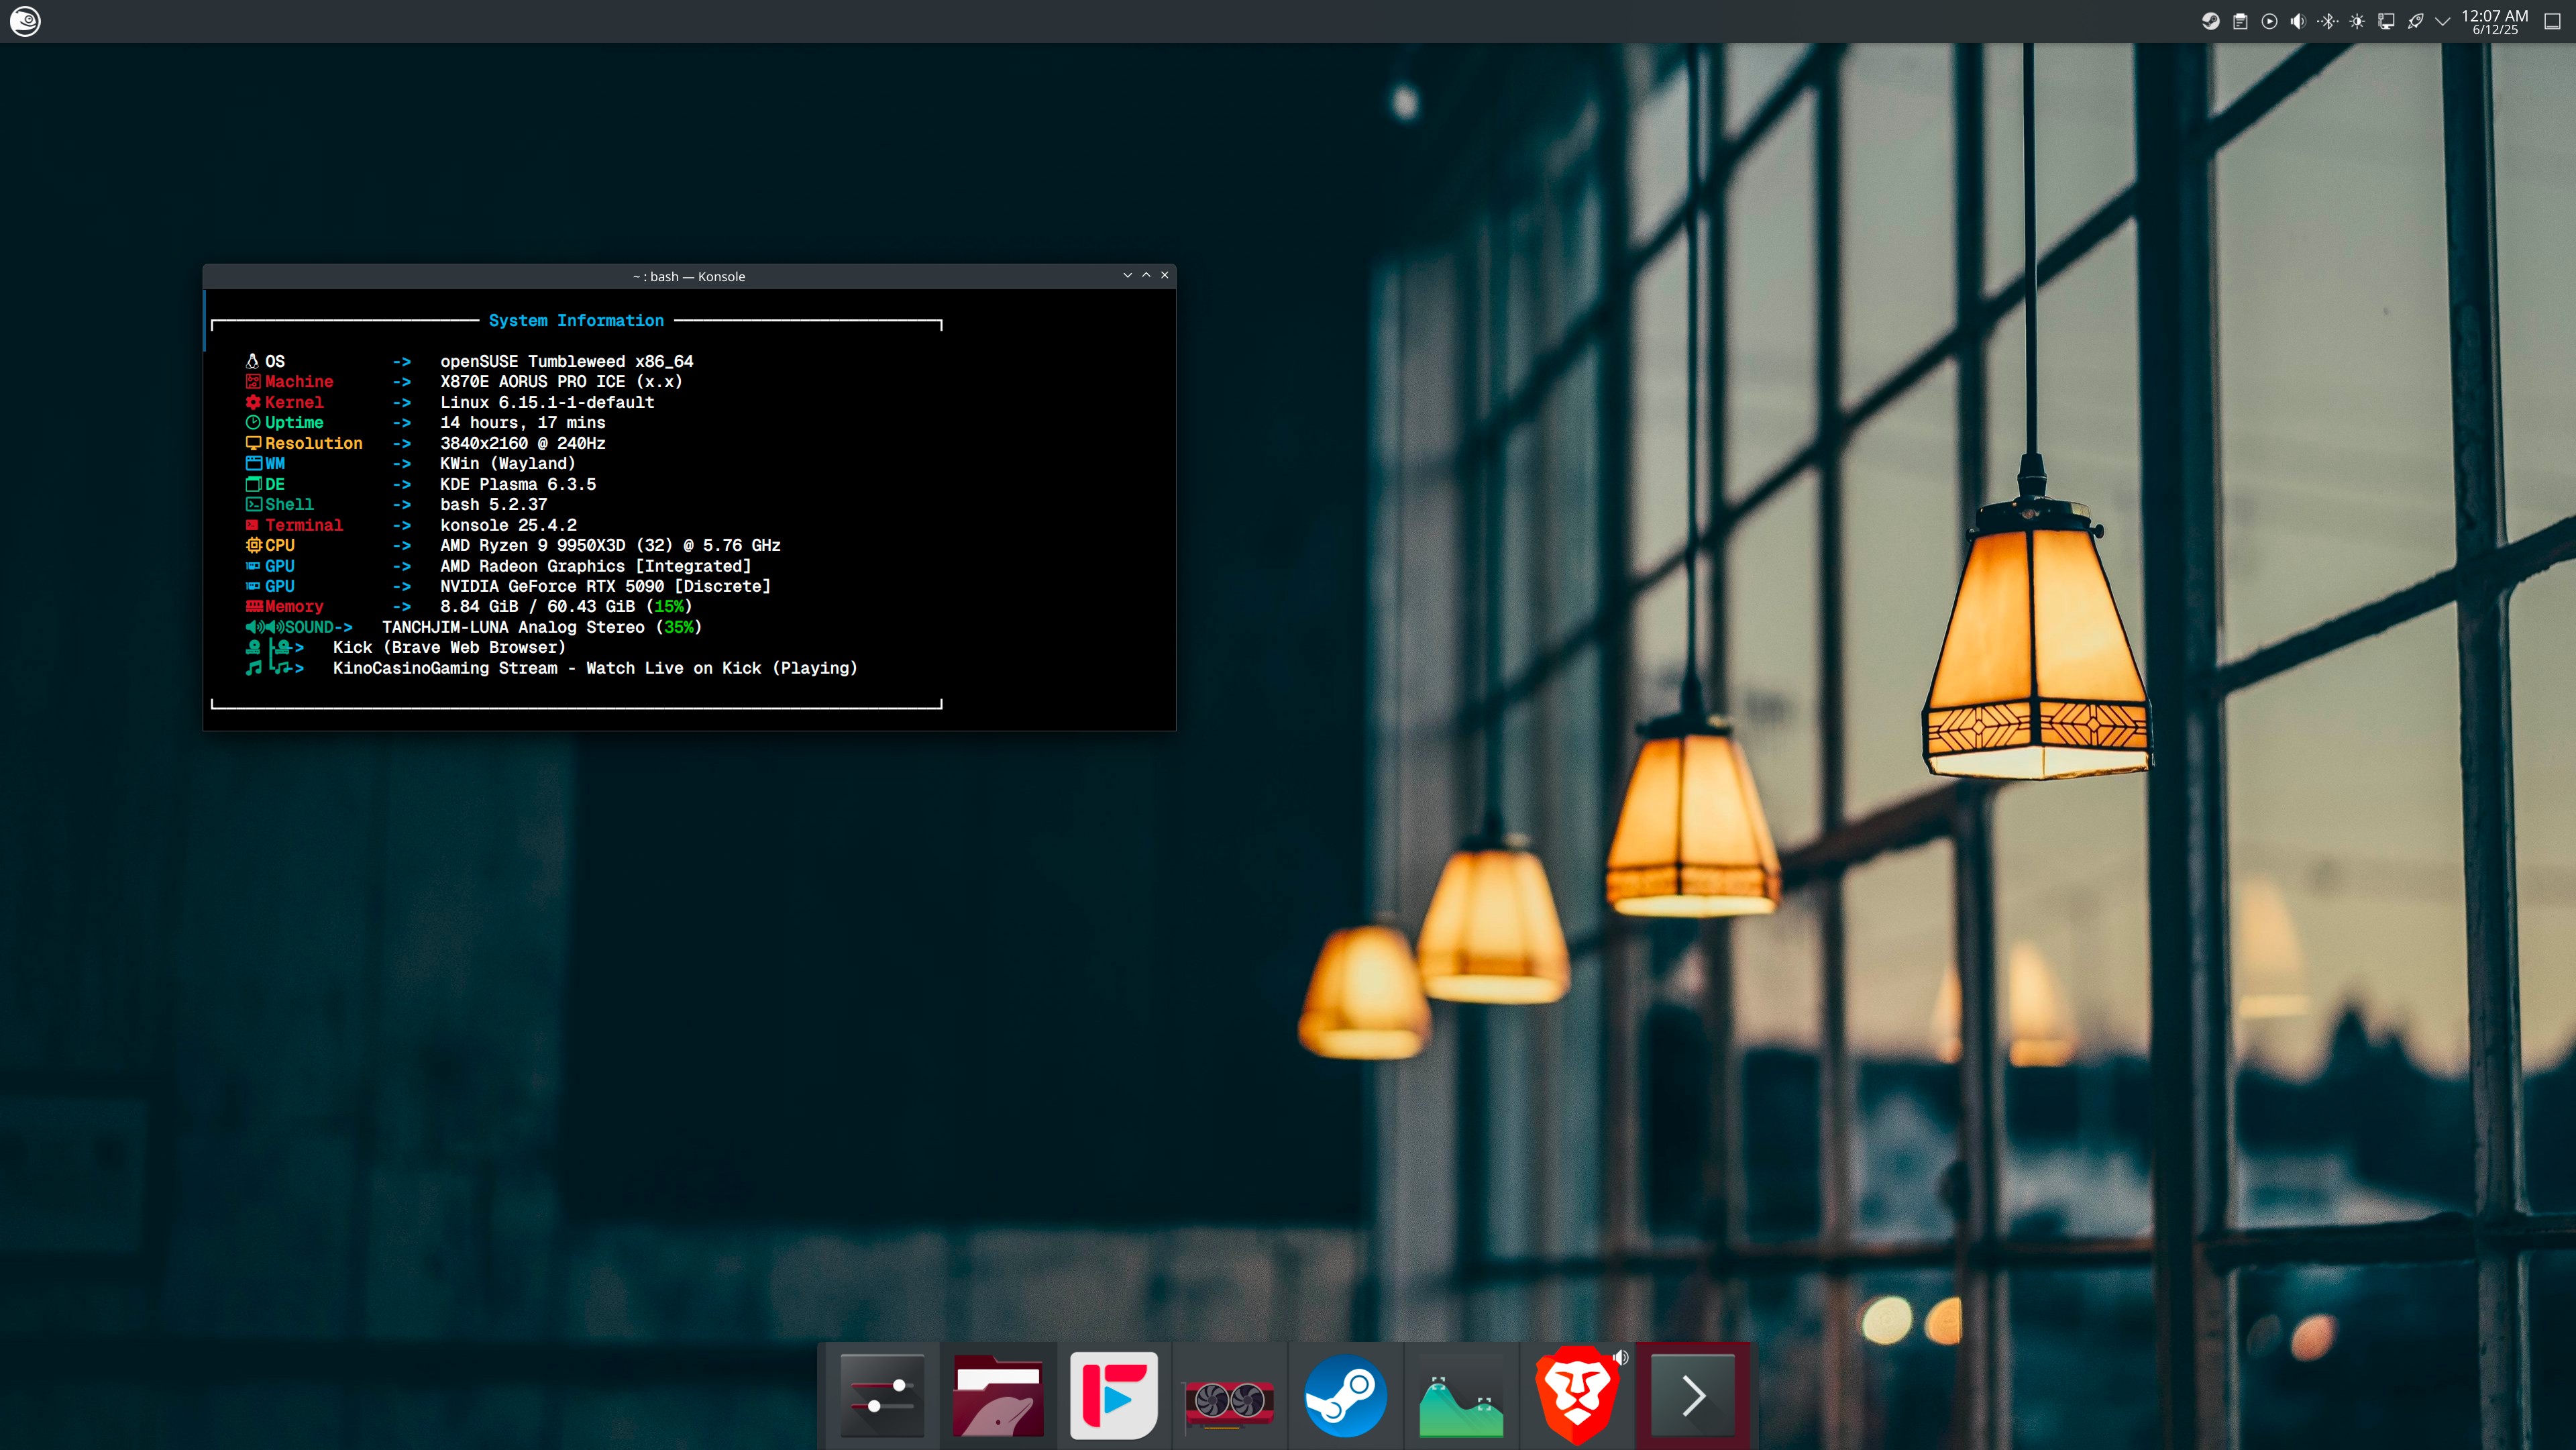This screenshot has width=2576, height=1450.
Task: Click "3840x2160 @ 240Hz" resolution value
Action: click(x=523, y=443)
